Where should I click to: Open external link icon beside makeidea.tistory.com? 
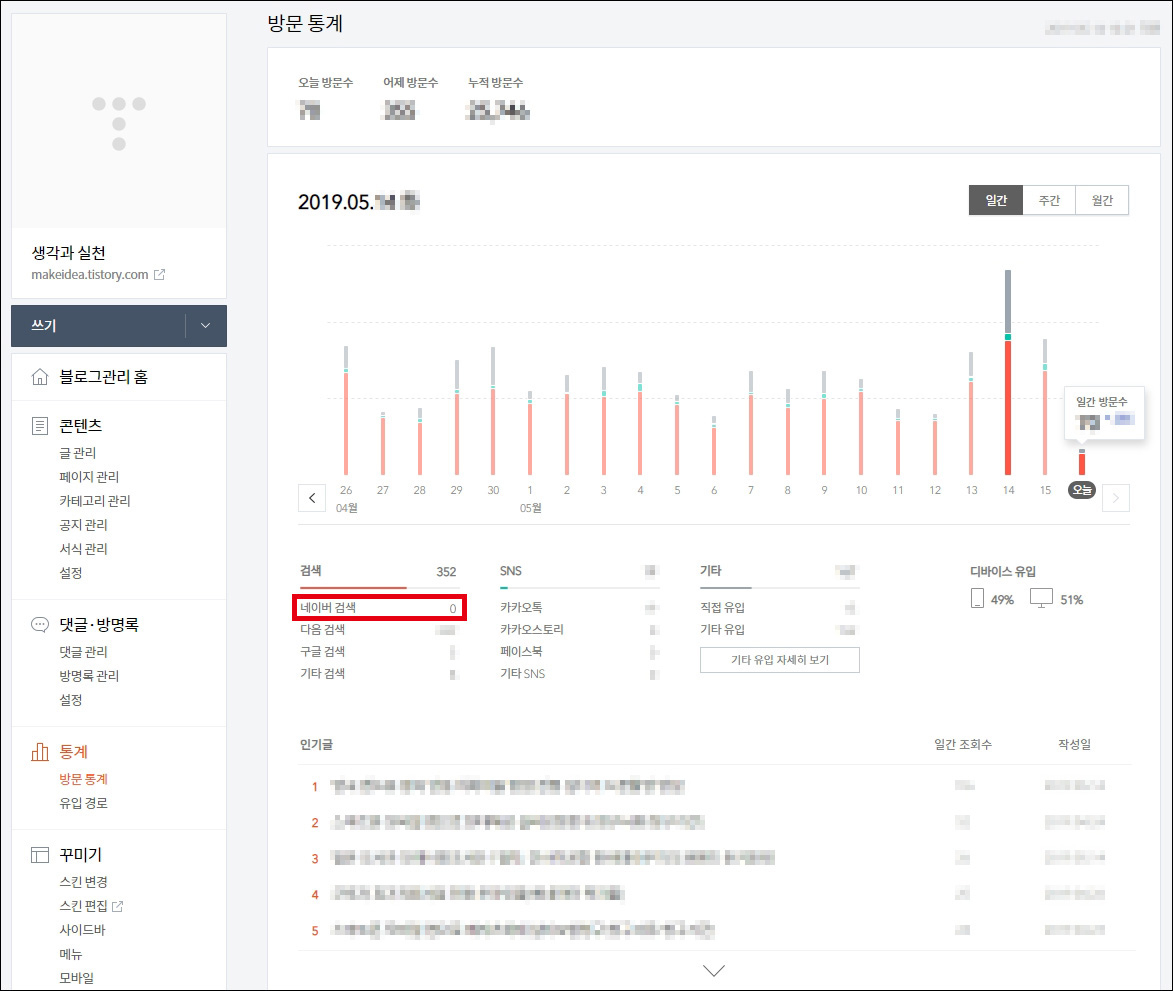pyautogui.click(x=159, y=274)
